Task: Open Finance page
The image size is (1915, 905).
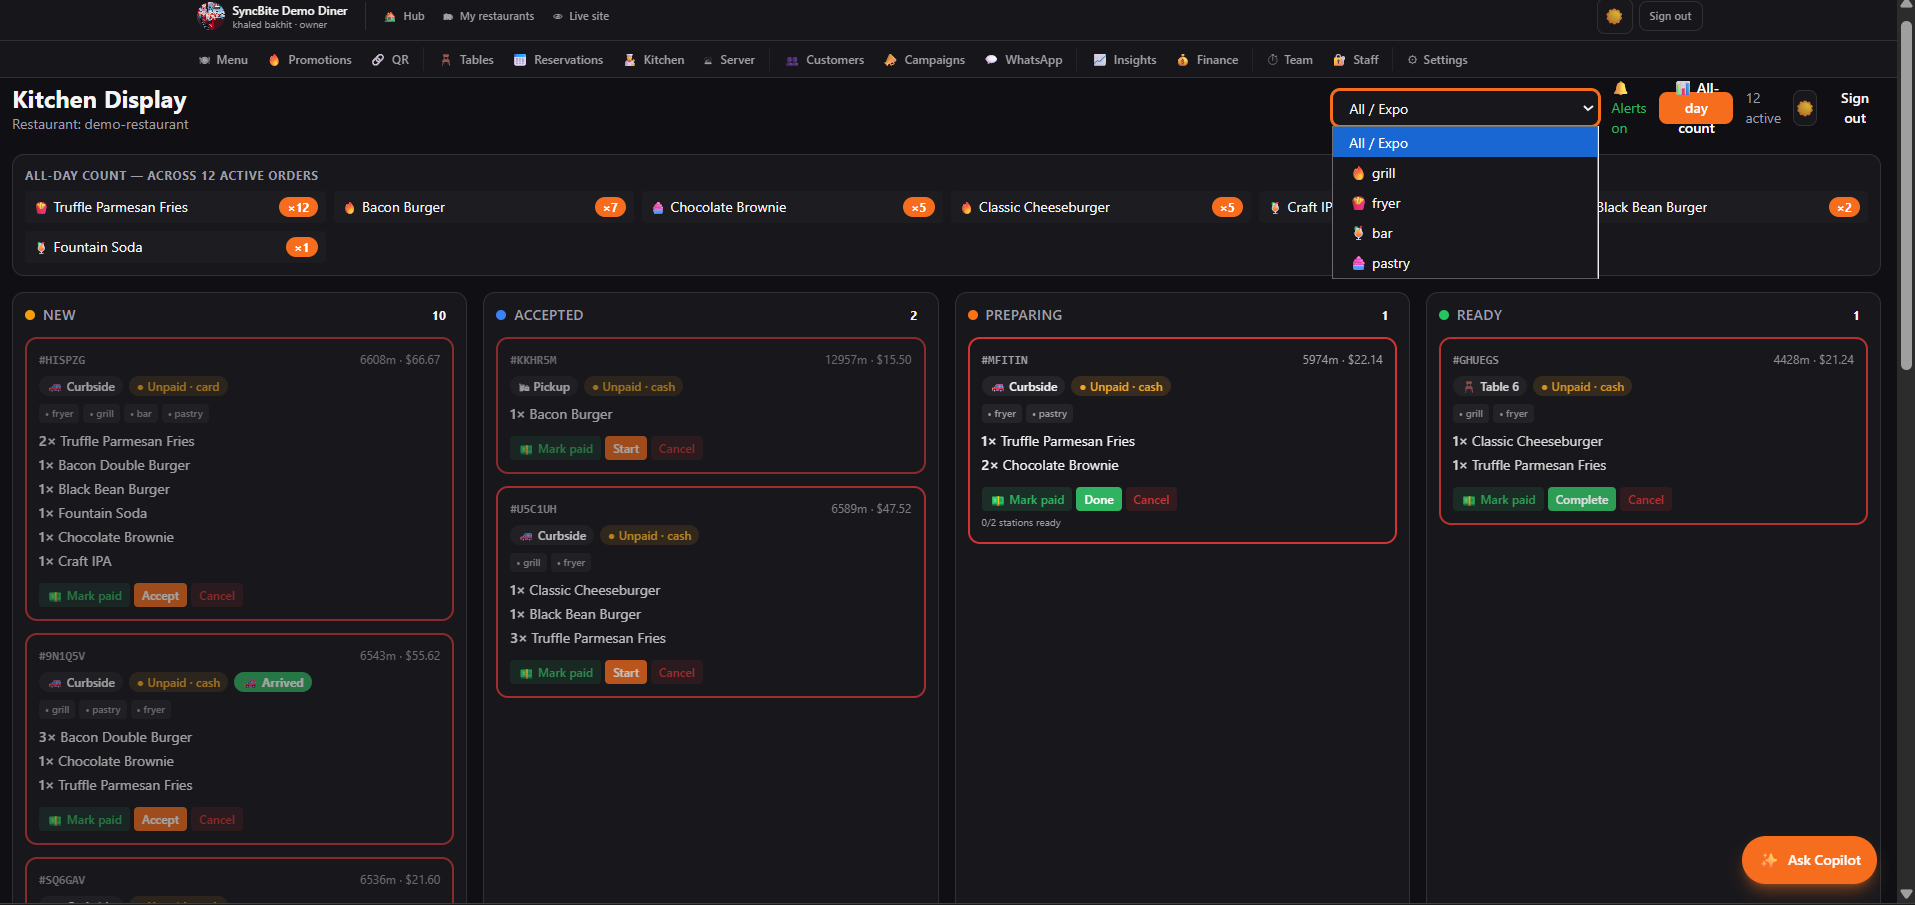Action: [x=1207, y=60]
